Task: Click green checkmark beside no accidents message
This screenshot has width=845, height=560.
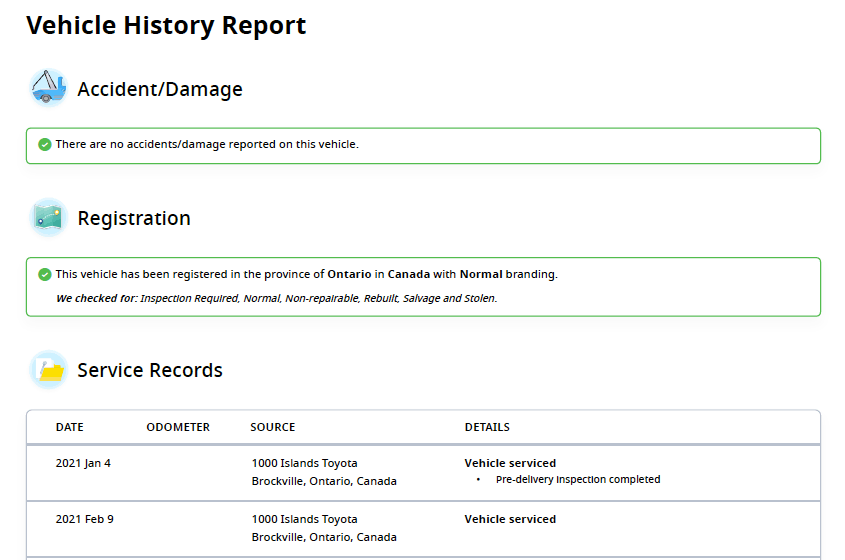Action: pos(44,145)
